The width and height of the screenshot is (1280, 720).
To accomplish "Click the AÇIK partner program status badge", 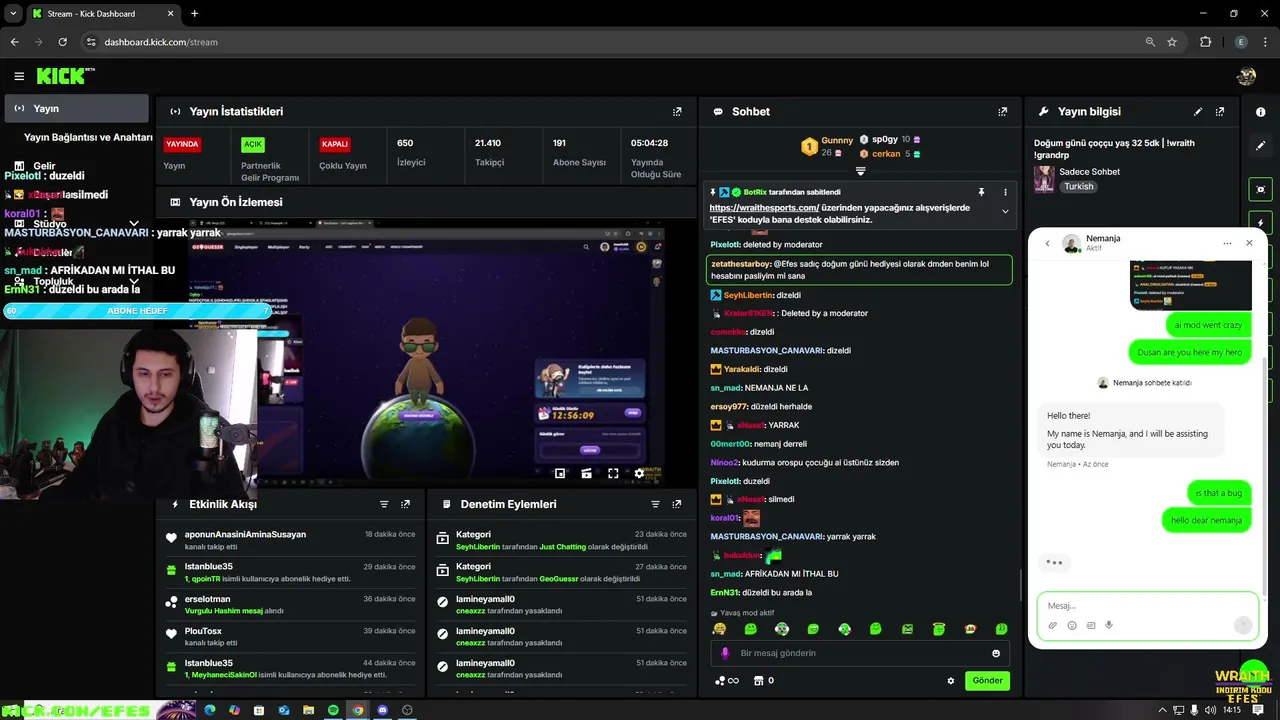I will pyautogui.click(x=252, y=144).
